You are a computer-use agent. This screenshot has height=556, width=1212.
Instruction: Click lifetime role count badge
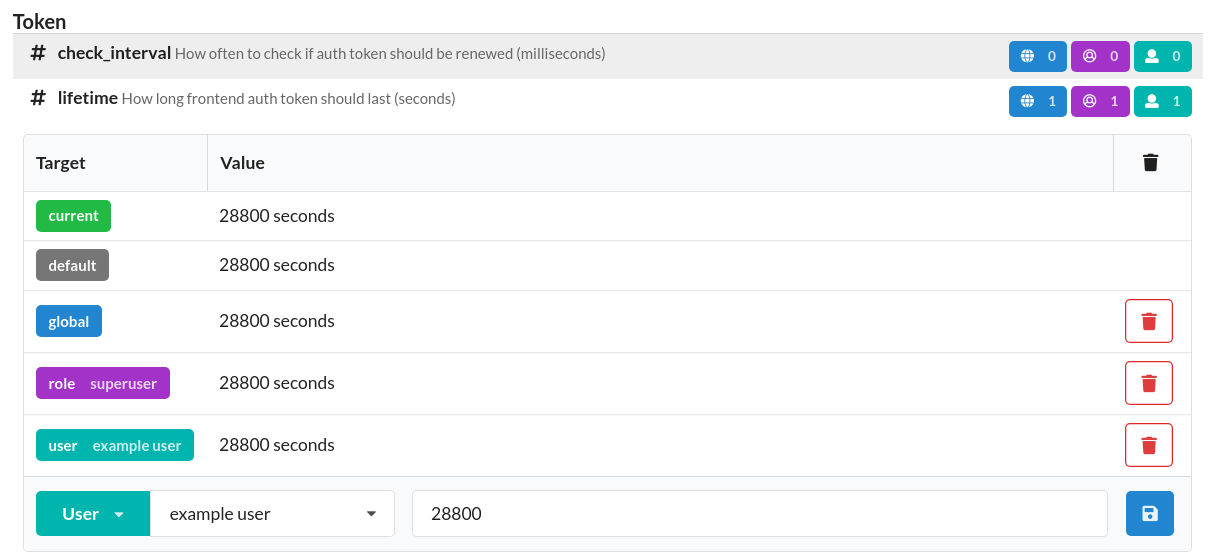1100,101
